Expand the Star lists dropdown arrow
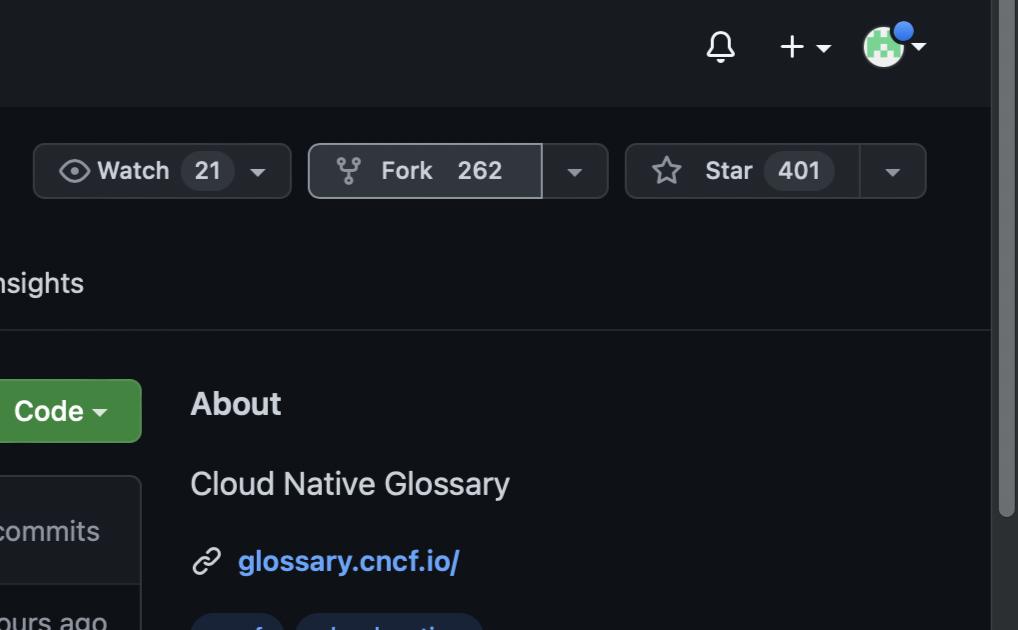Viewport: 1018px width, 630px height. click(893, 171)
